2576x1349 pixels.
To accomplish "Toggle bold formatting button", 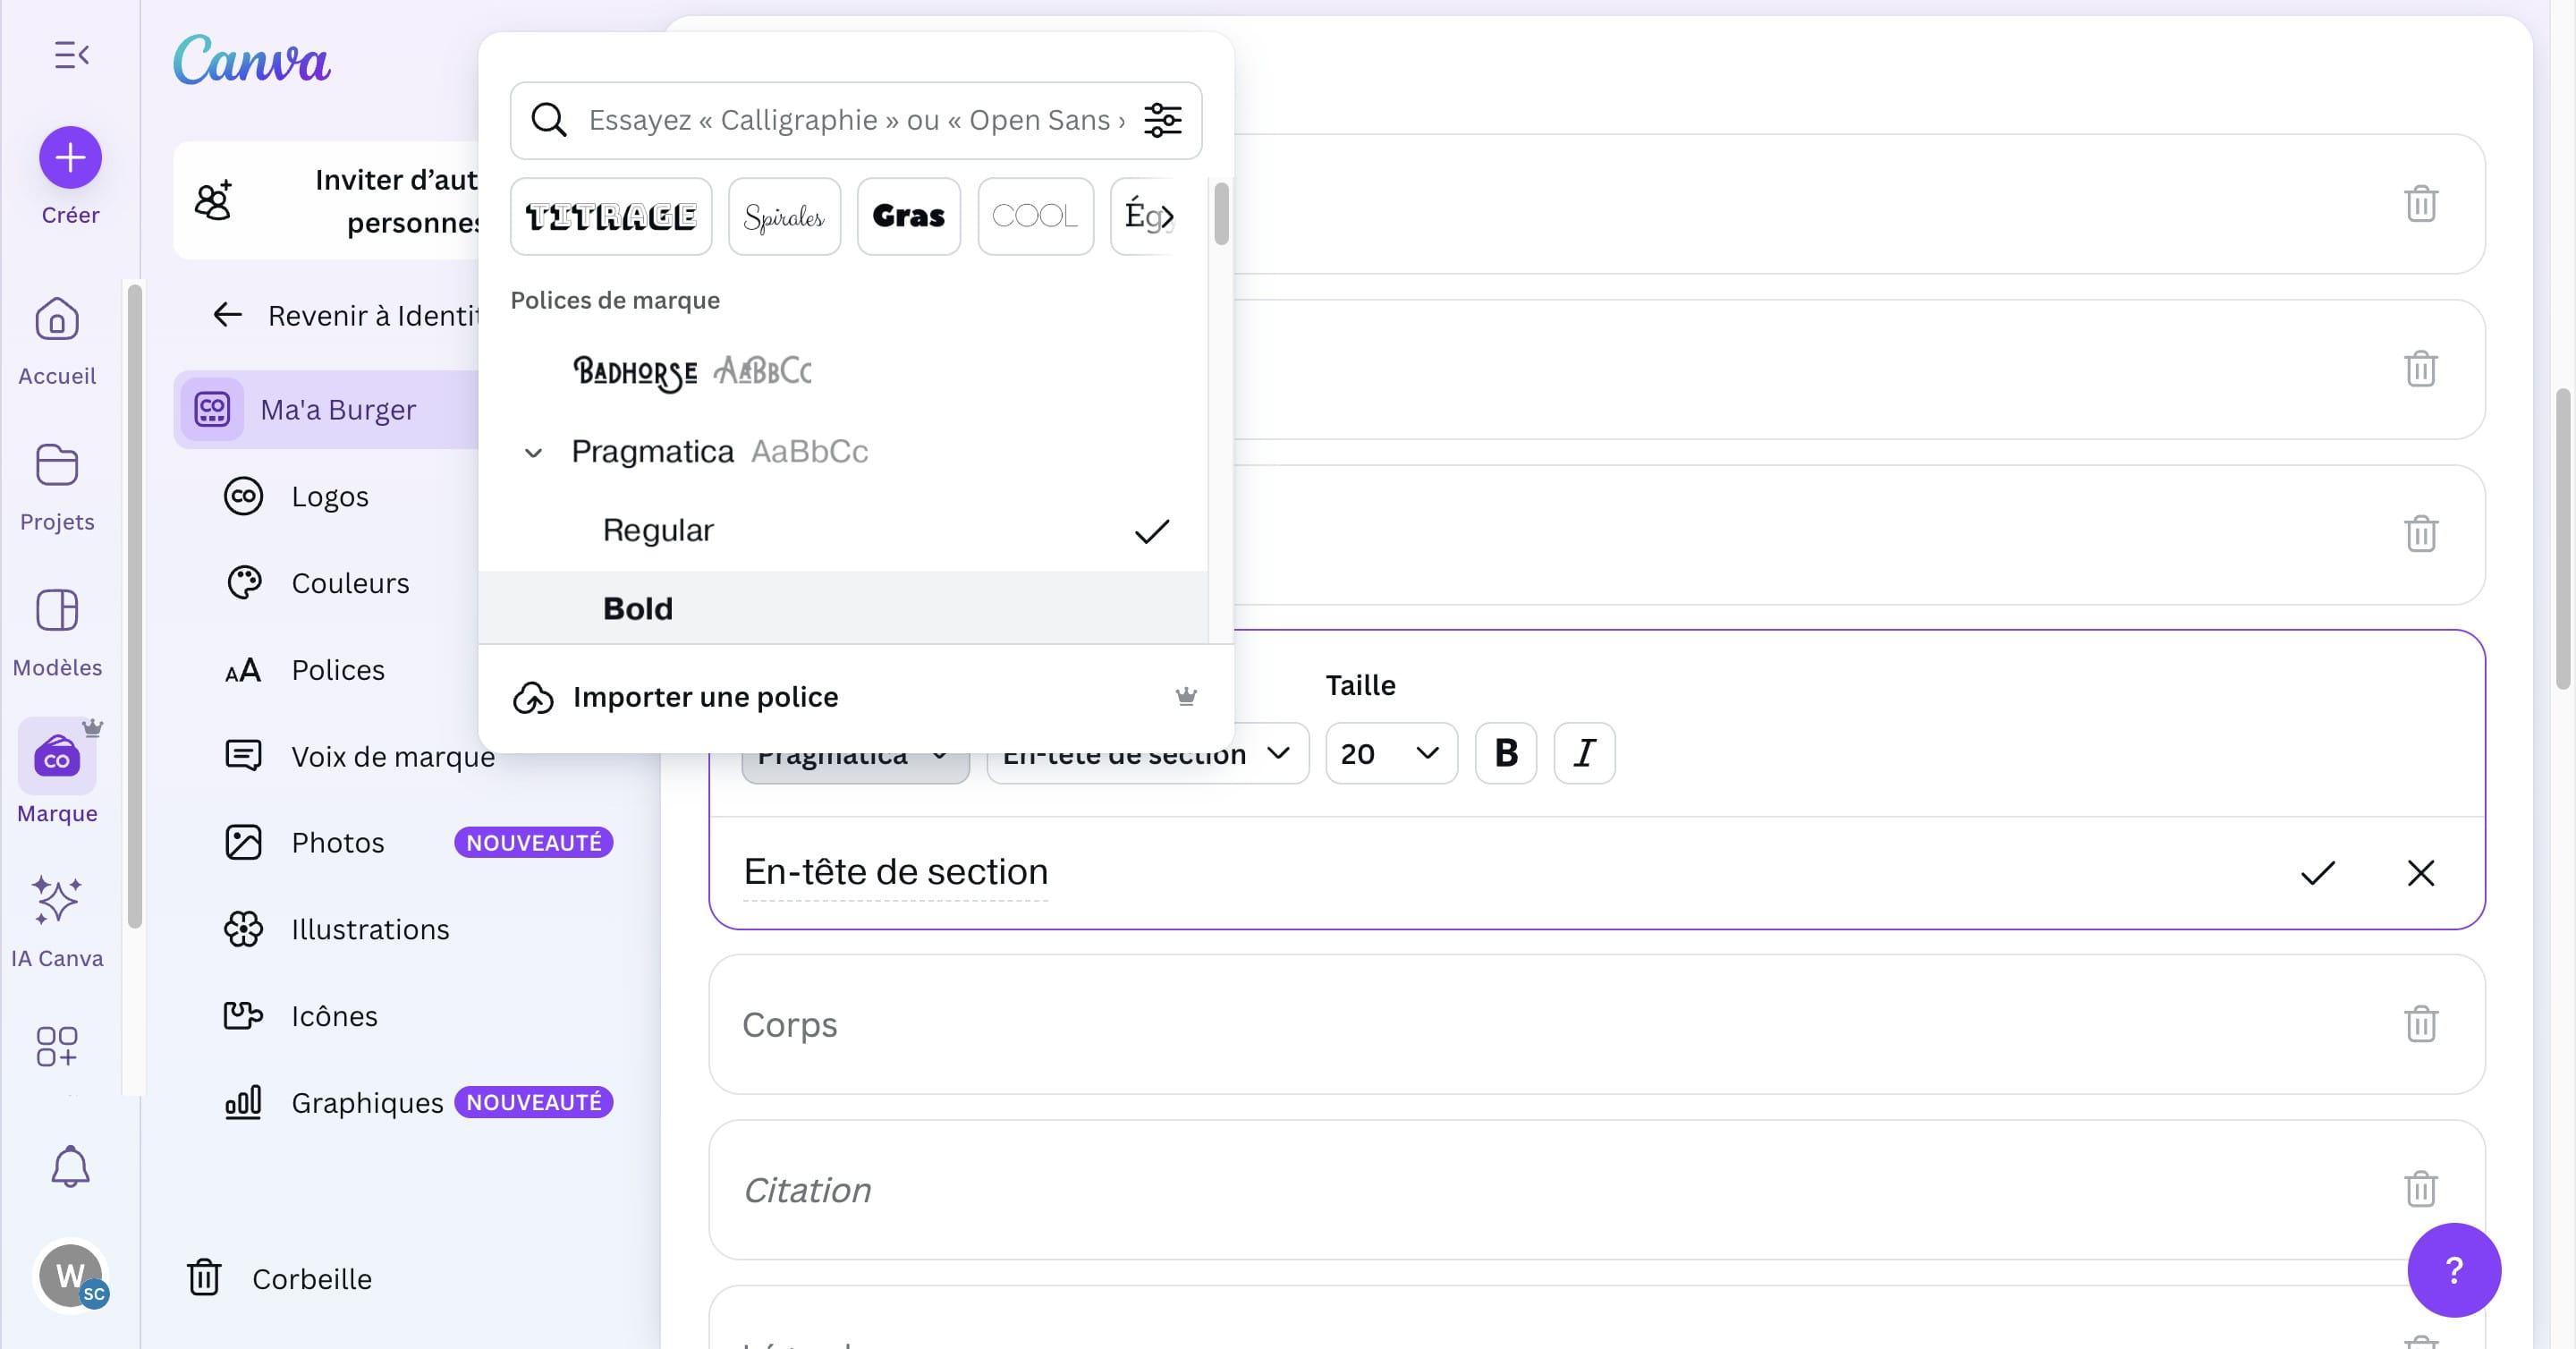I will click(x=1505, y=753).
